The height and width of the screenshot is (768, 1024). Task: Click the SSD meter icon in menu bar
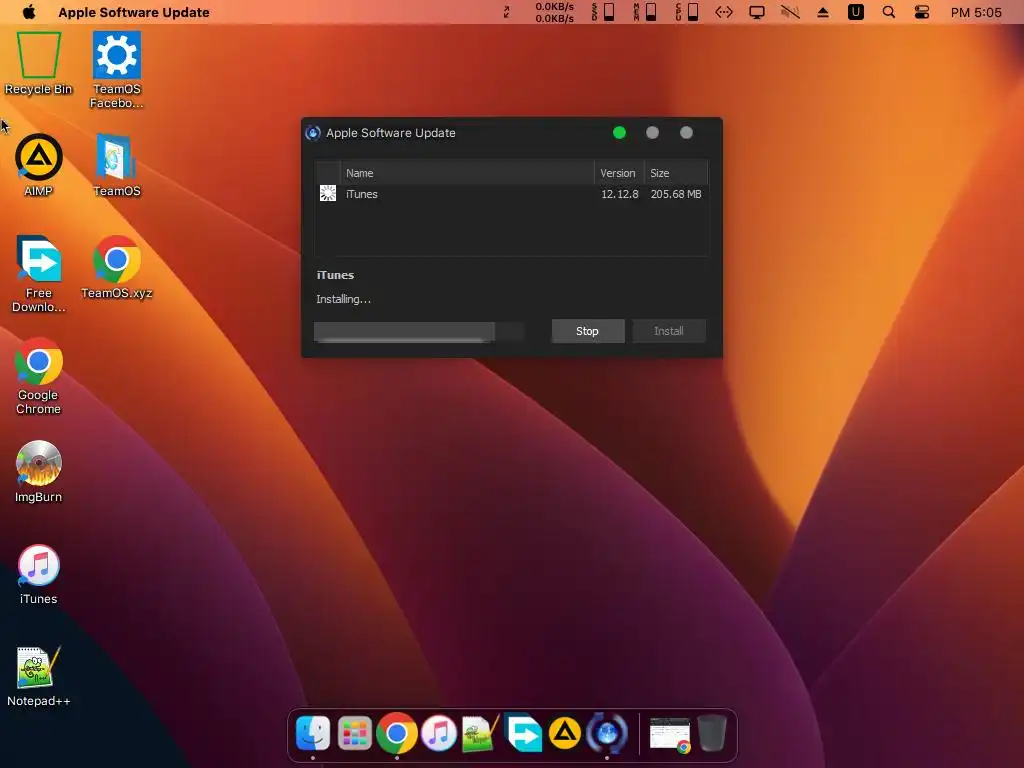pos(603,12)
